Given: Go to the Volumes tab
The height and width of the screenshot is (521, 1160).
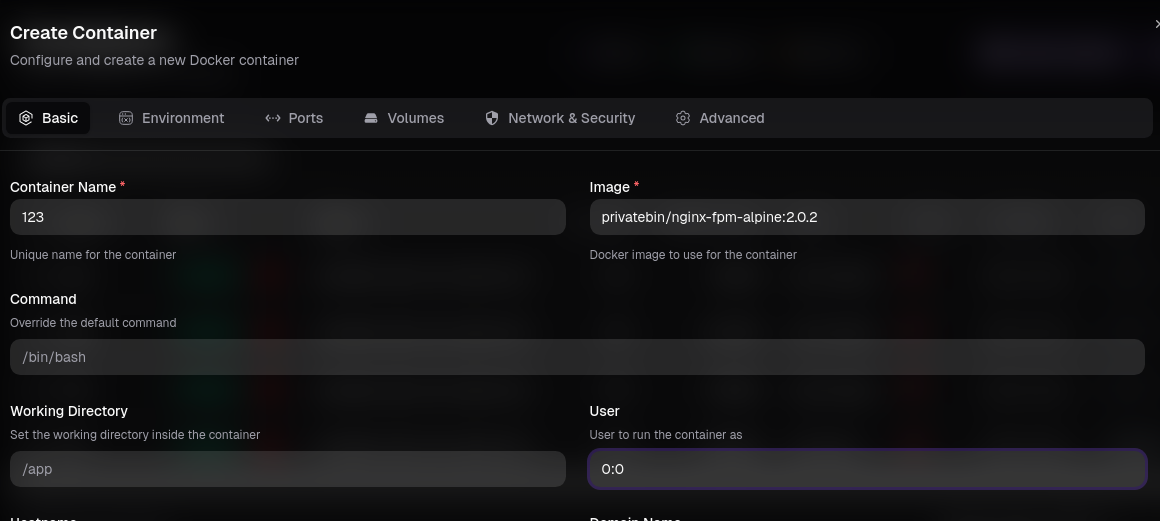Looking at the screenshot, I should 415,118.
